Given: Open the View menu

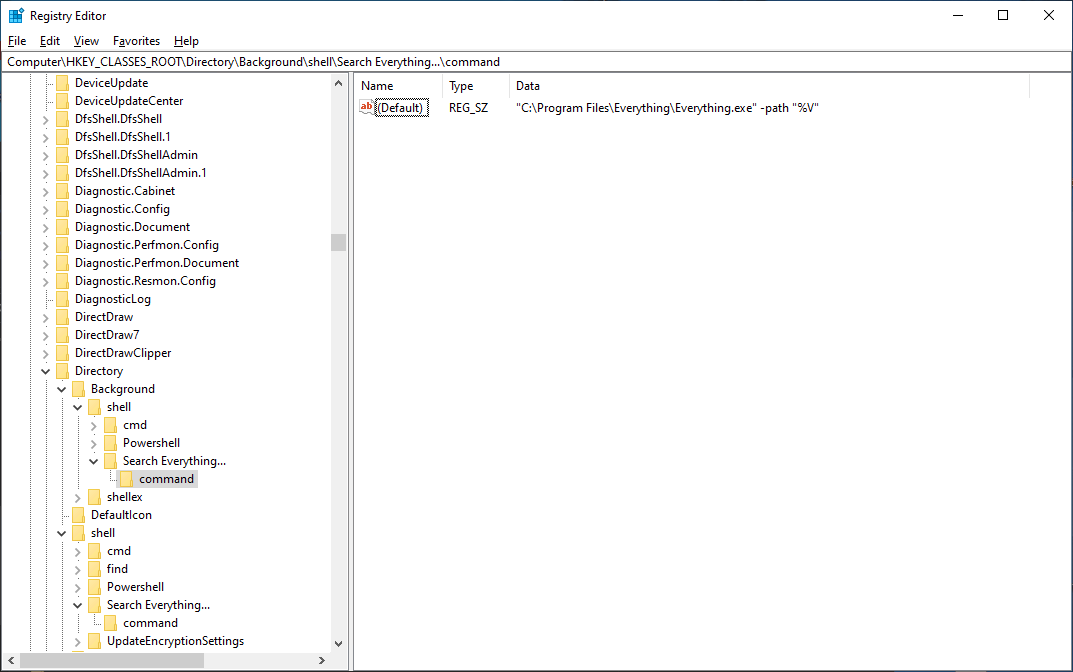Looking at the screenshot, I should click(85, 41).
